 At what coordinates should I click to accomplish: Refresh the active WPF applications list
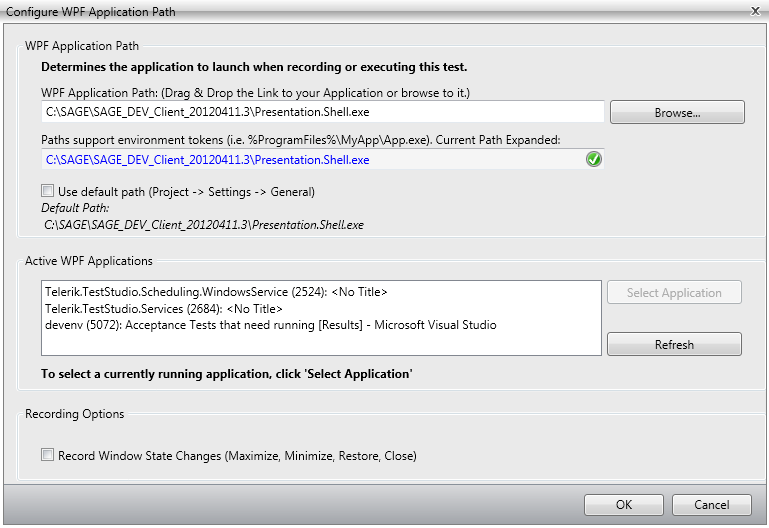674,344
